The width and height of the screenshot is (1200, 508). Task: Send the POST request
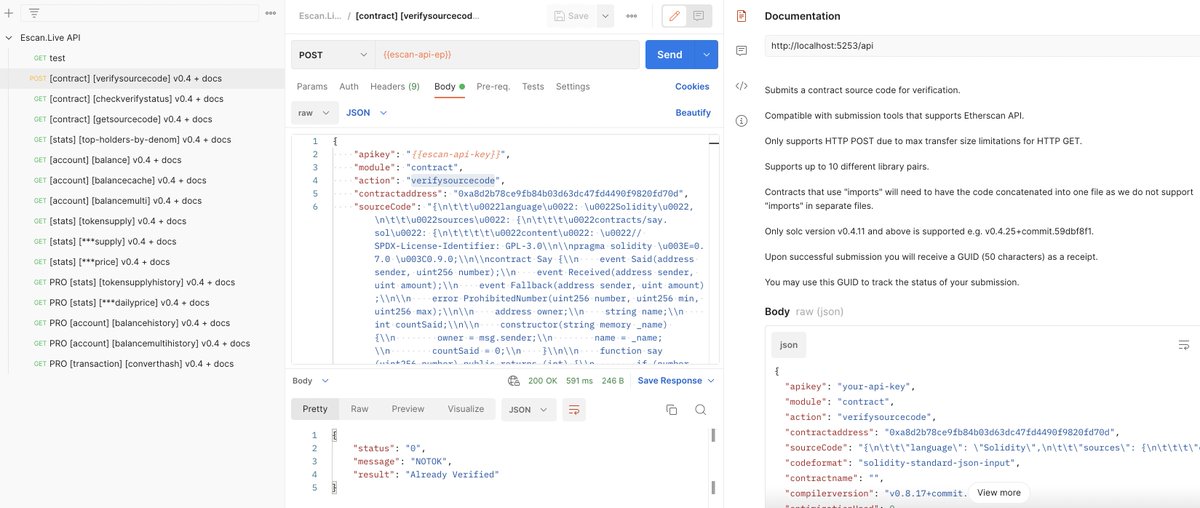[670, 54]
